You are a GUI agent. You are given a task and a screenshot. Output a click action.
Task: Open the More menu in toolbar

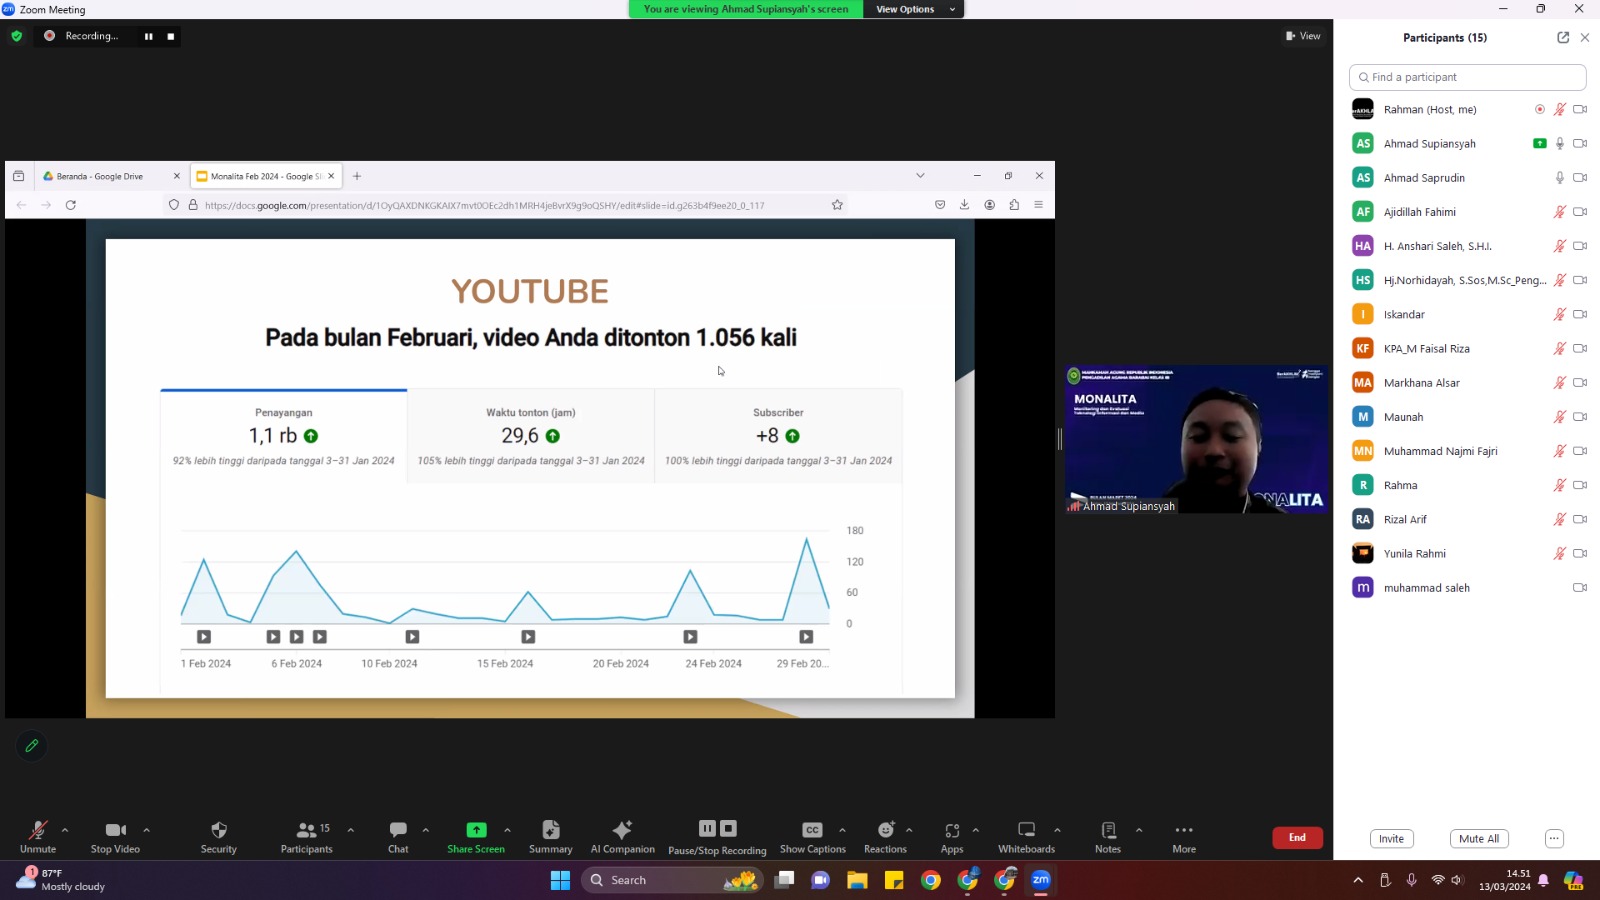1184,830
